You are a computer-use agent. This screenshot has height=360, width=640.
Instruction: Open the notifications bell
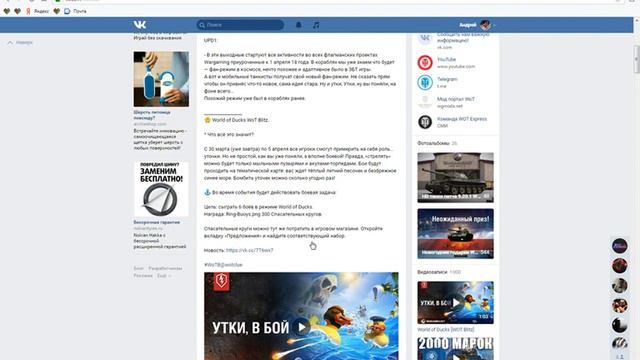(x=299, y=25)
